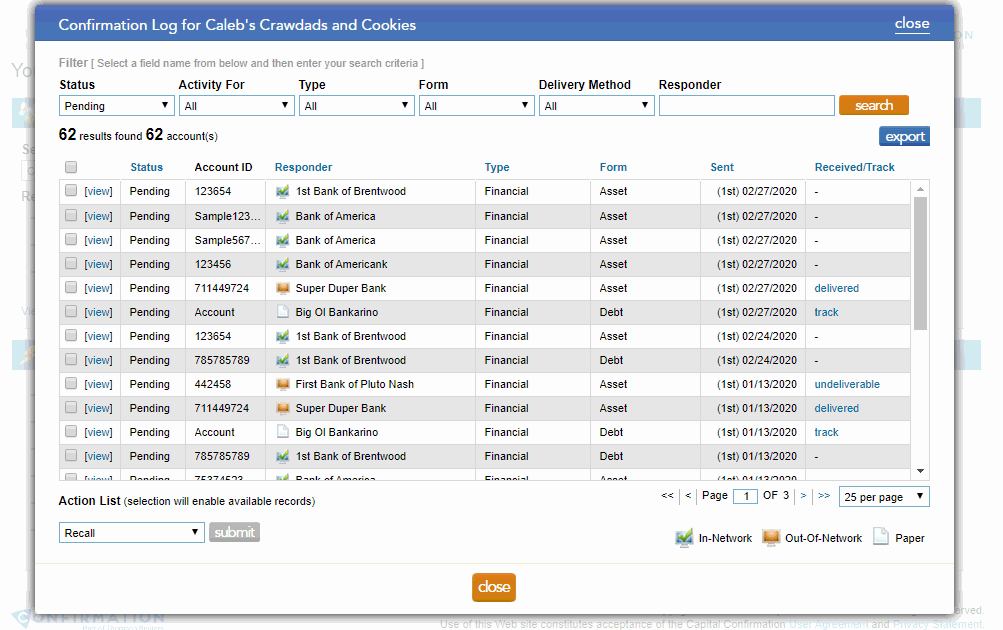Click the delivered link for Super Duper Bank
Viewport: 1003px width, 630px height.
(835, 288)
